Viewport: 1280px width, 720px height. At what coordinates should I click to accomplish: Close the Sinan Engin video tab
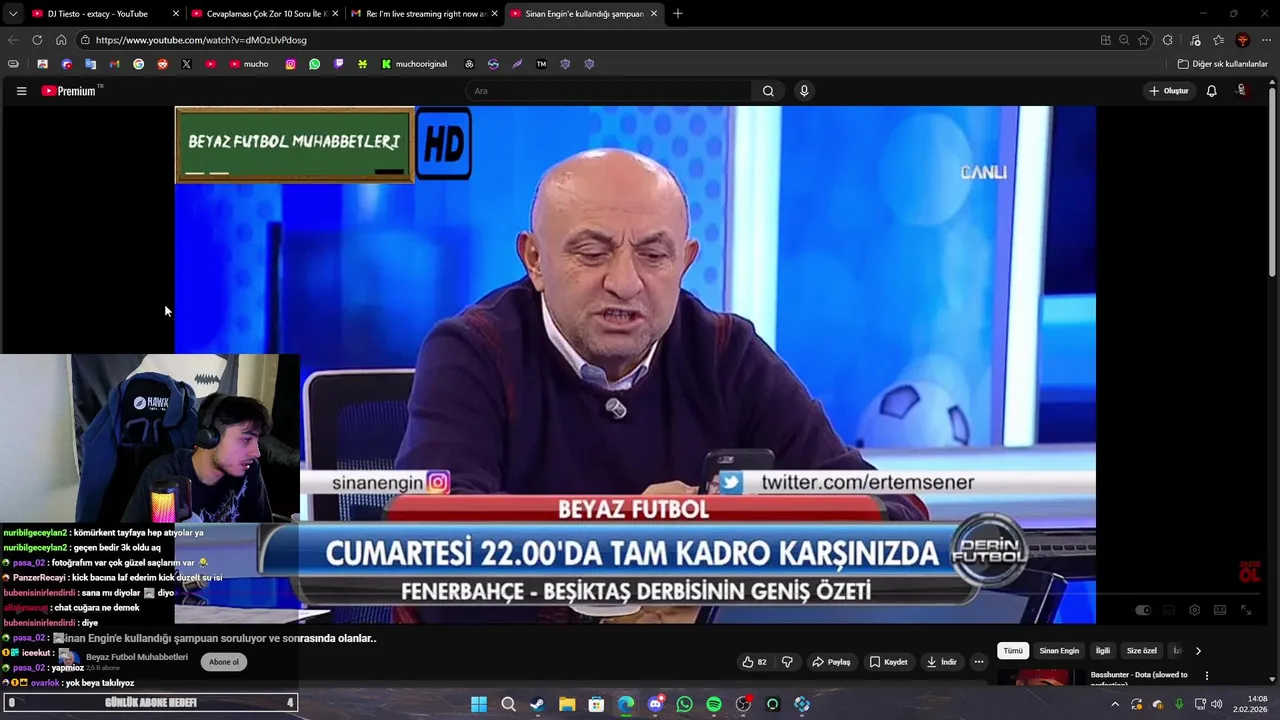tap(654, 14)
